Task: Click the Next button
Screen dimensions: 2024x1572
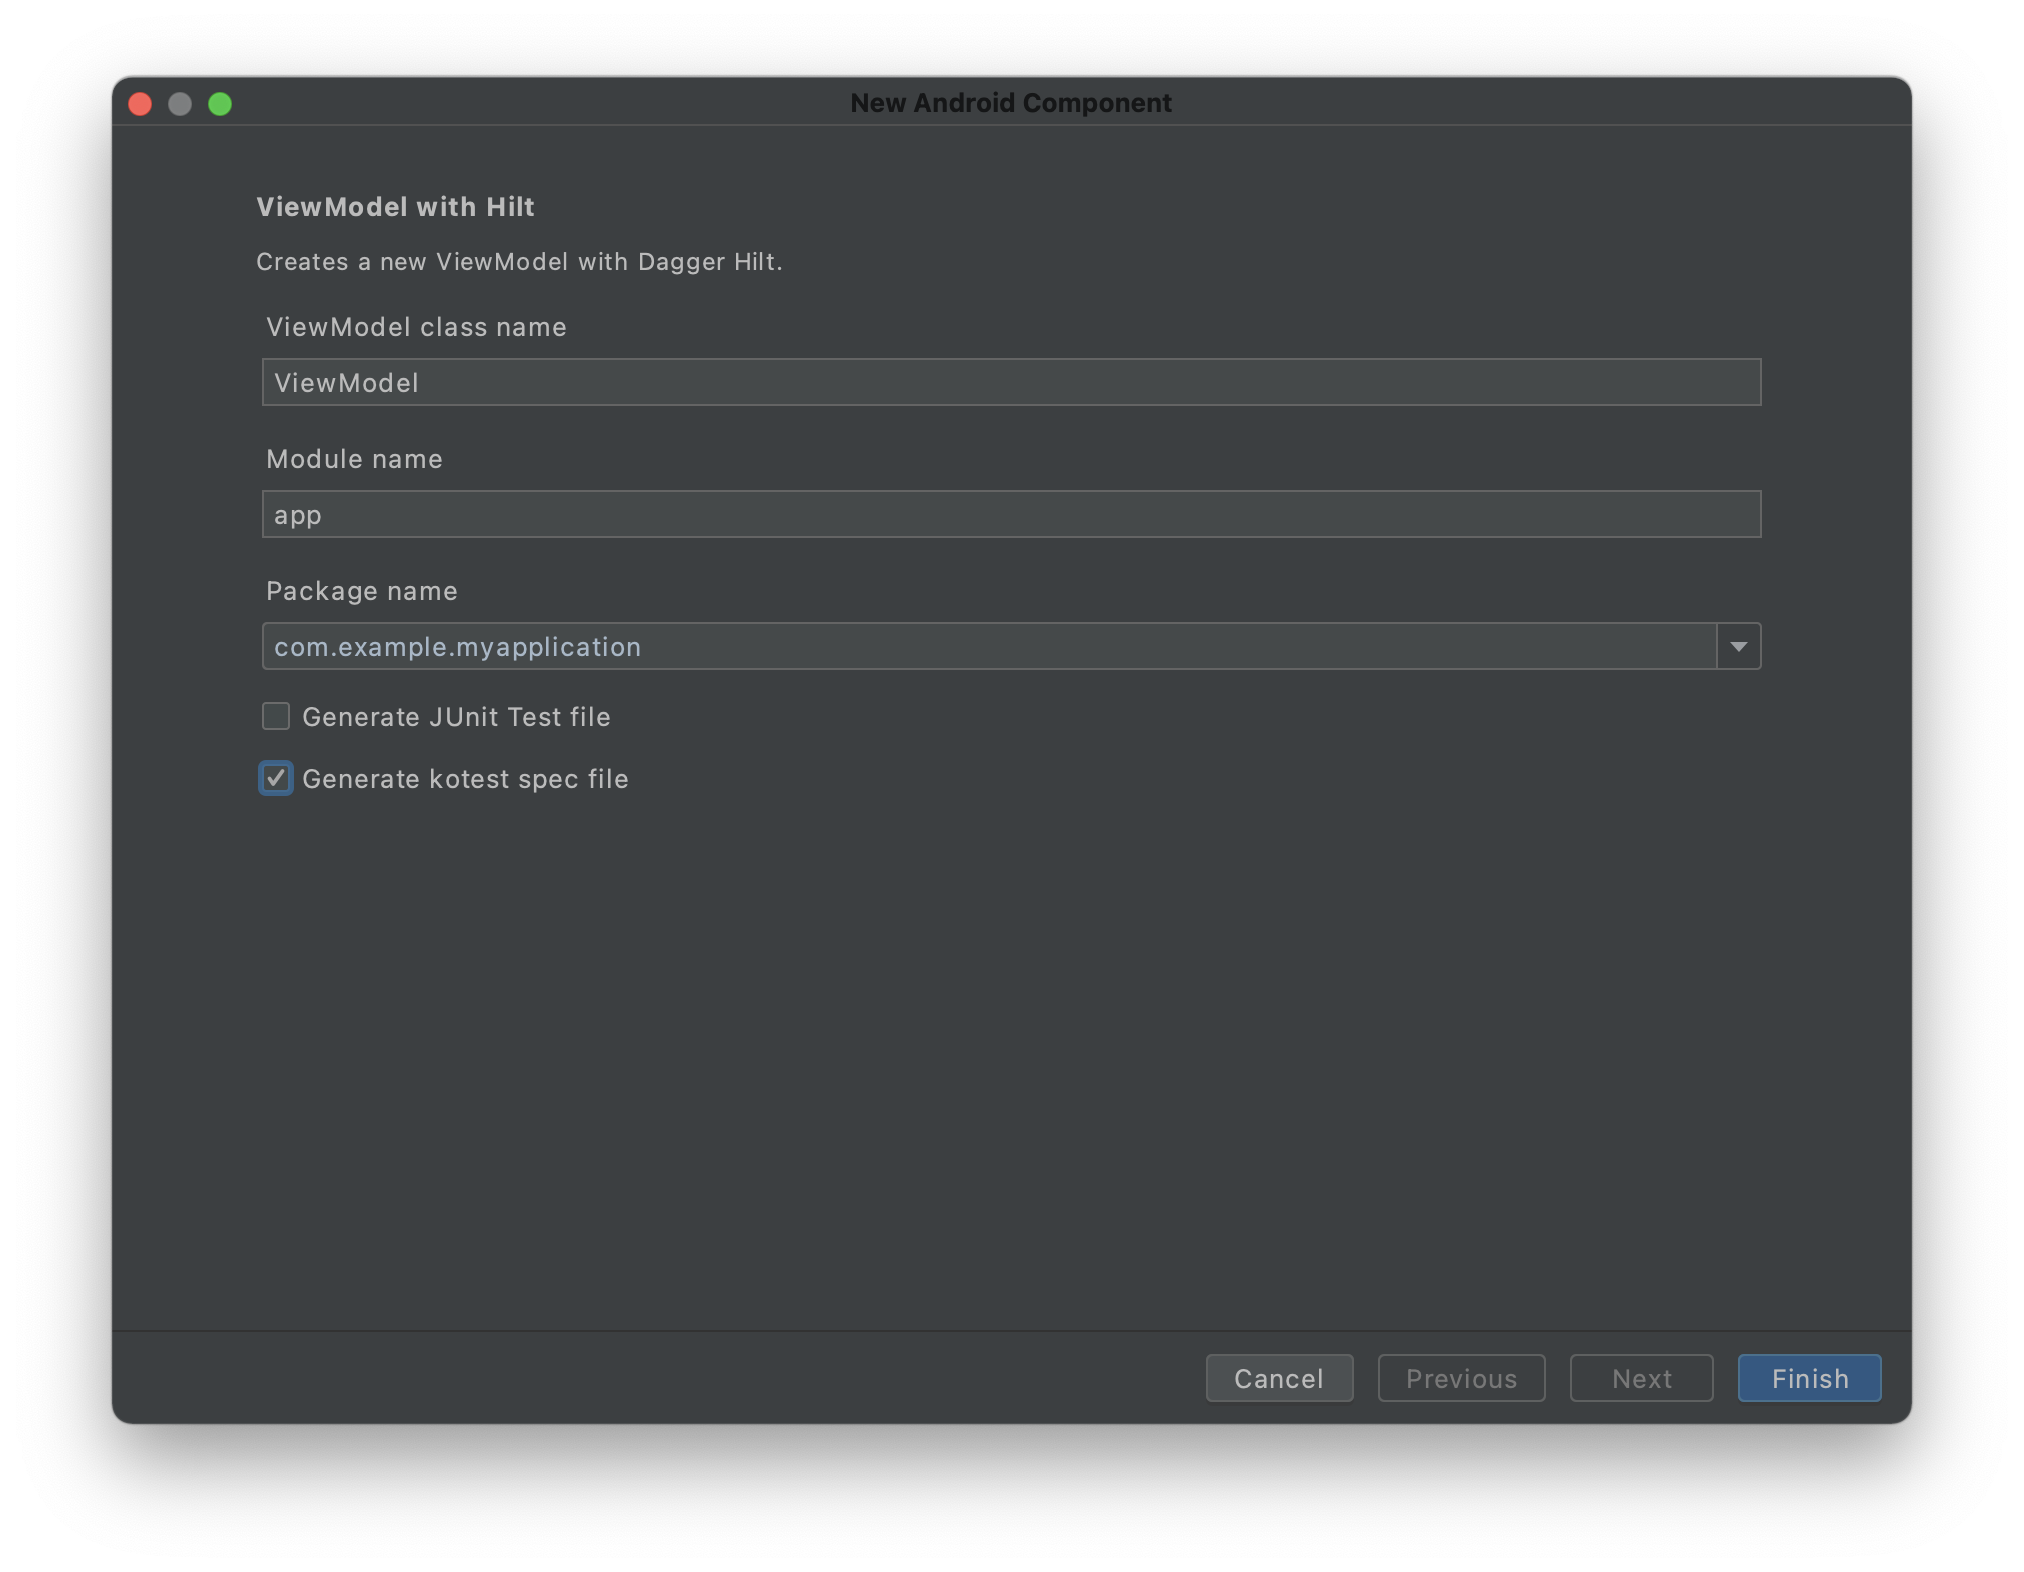Action: [x=1641, y=1378]
